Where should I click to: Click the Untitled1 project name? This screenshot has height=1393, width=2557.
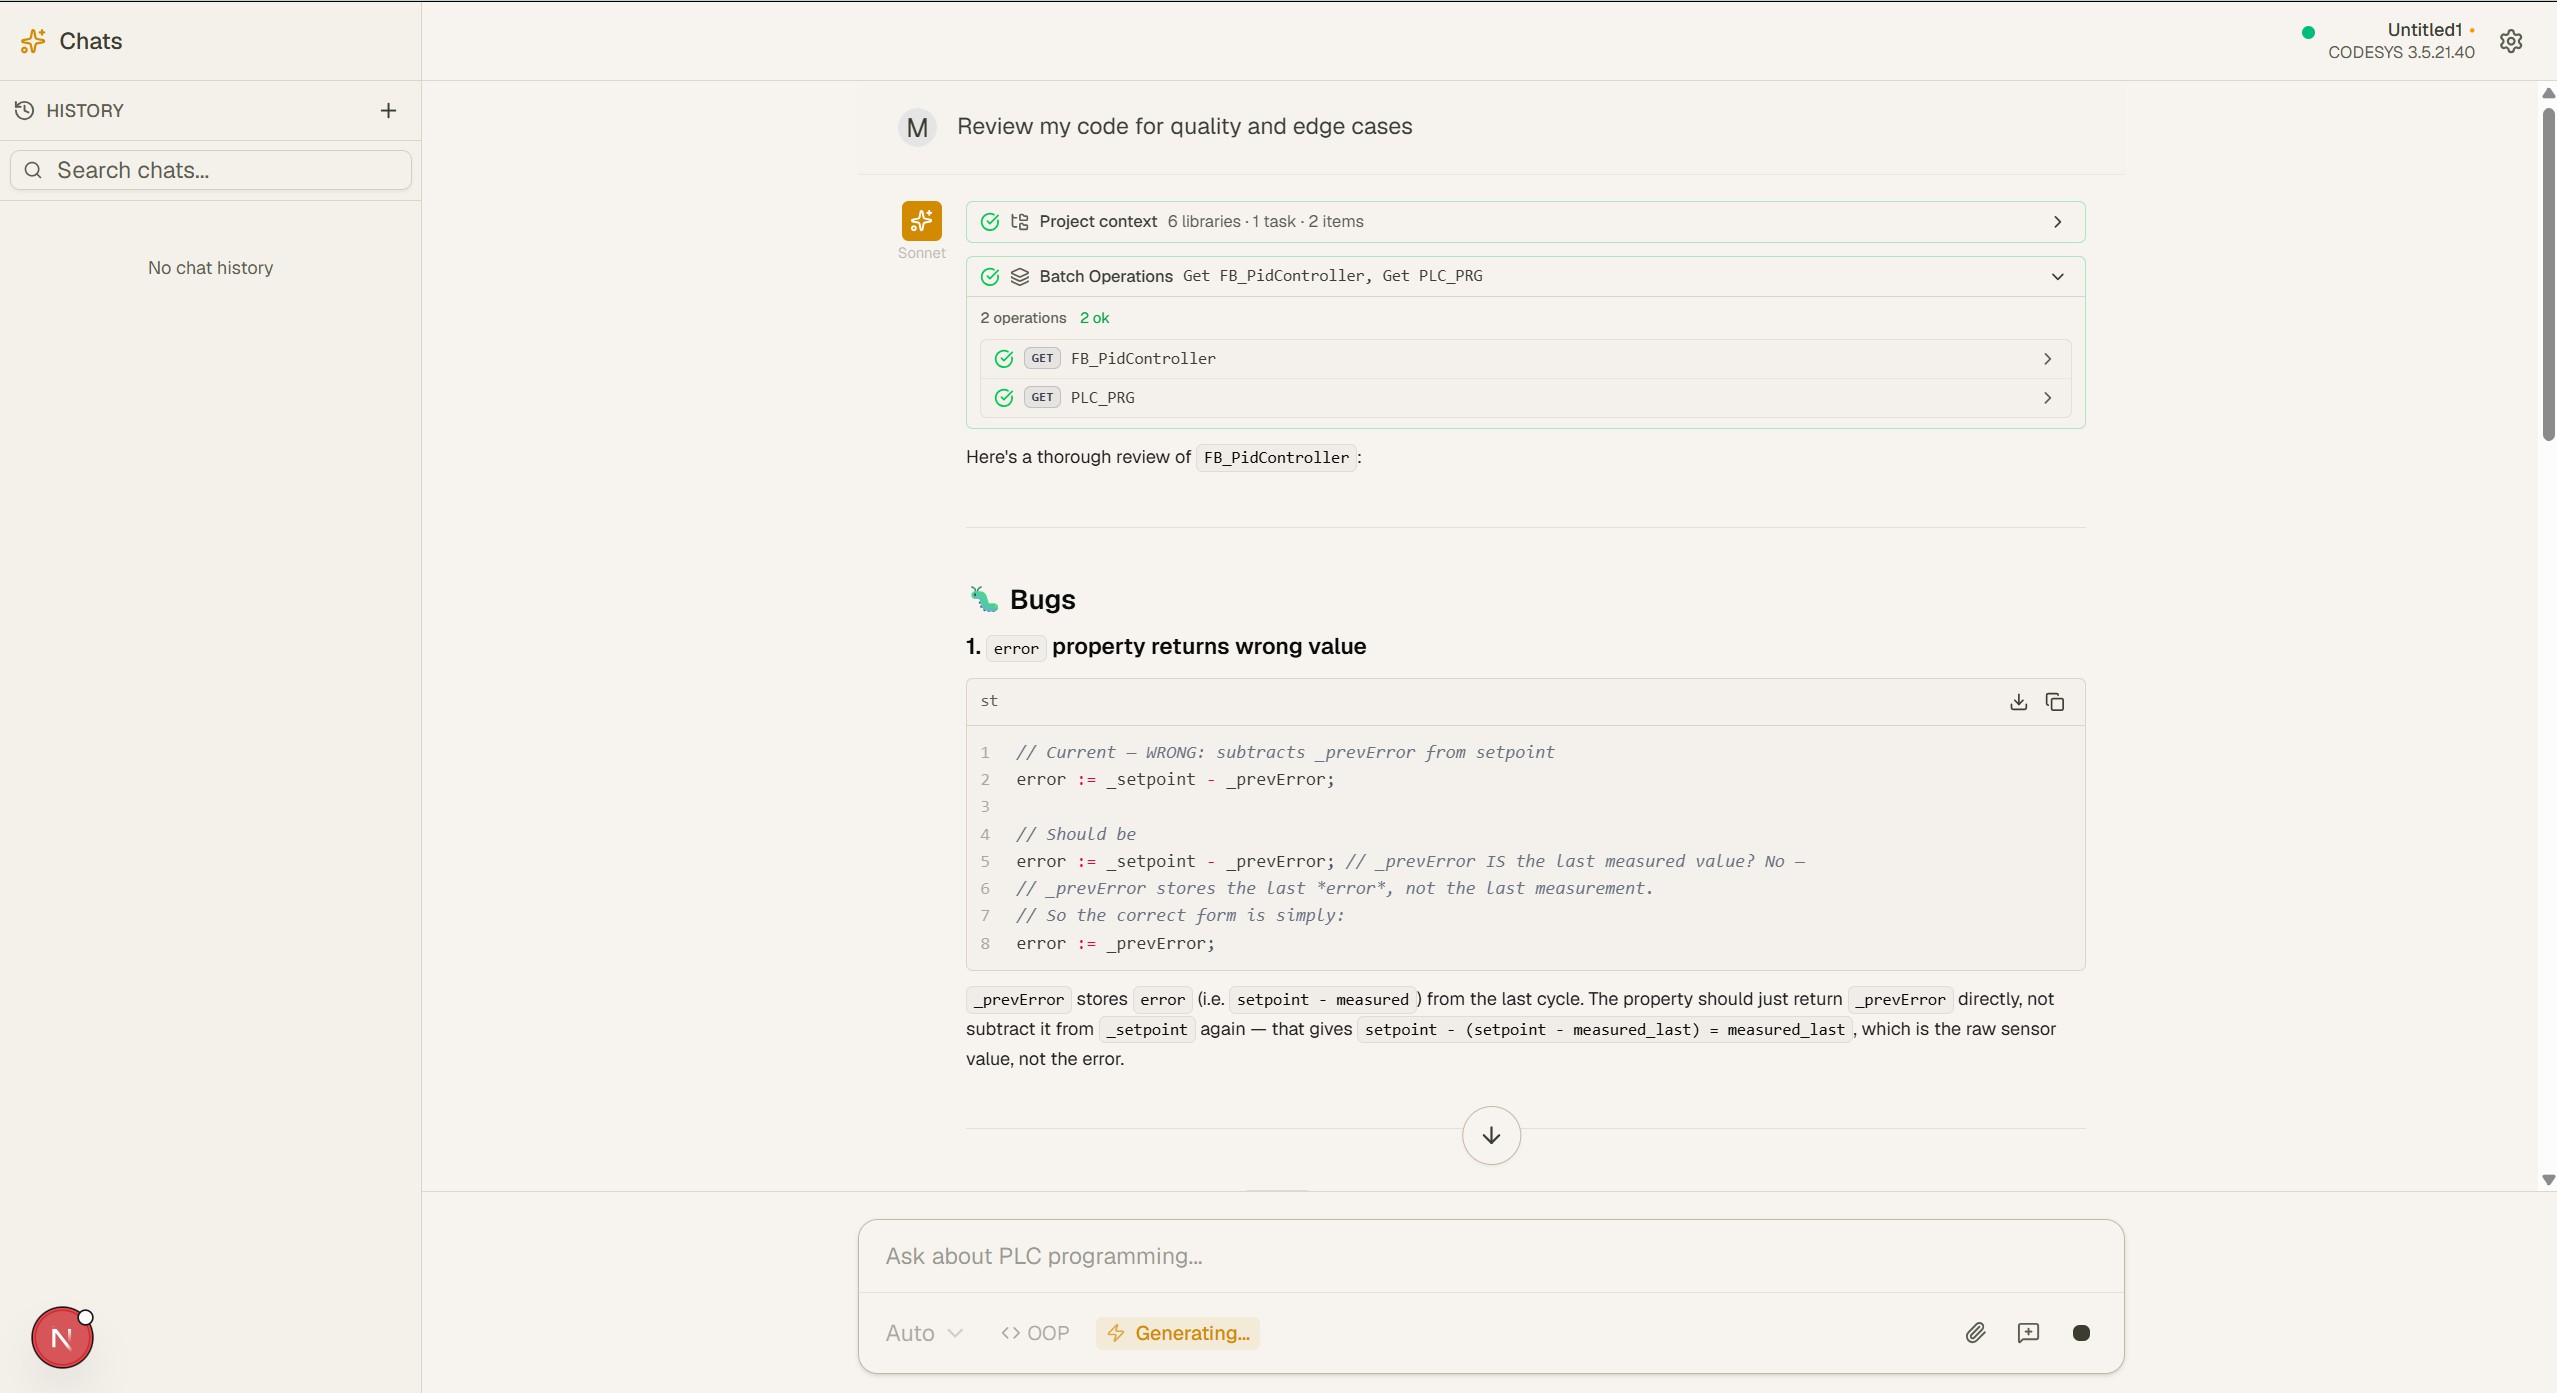click(x=2424, y=29)
